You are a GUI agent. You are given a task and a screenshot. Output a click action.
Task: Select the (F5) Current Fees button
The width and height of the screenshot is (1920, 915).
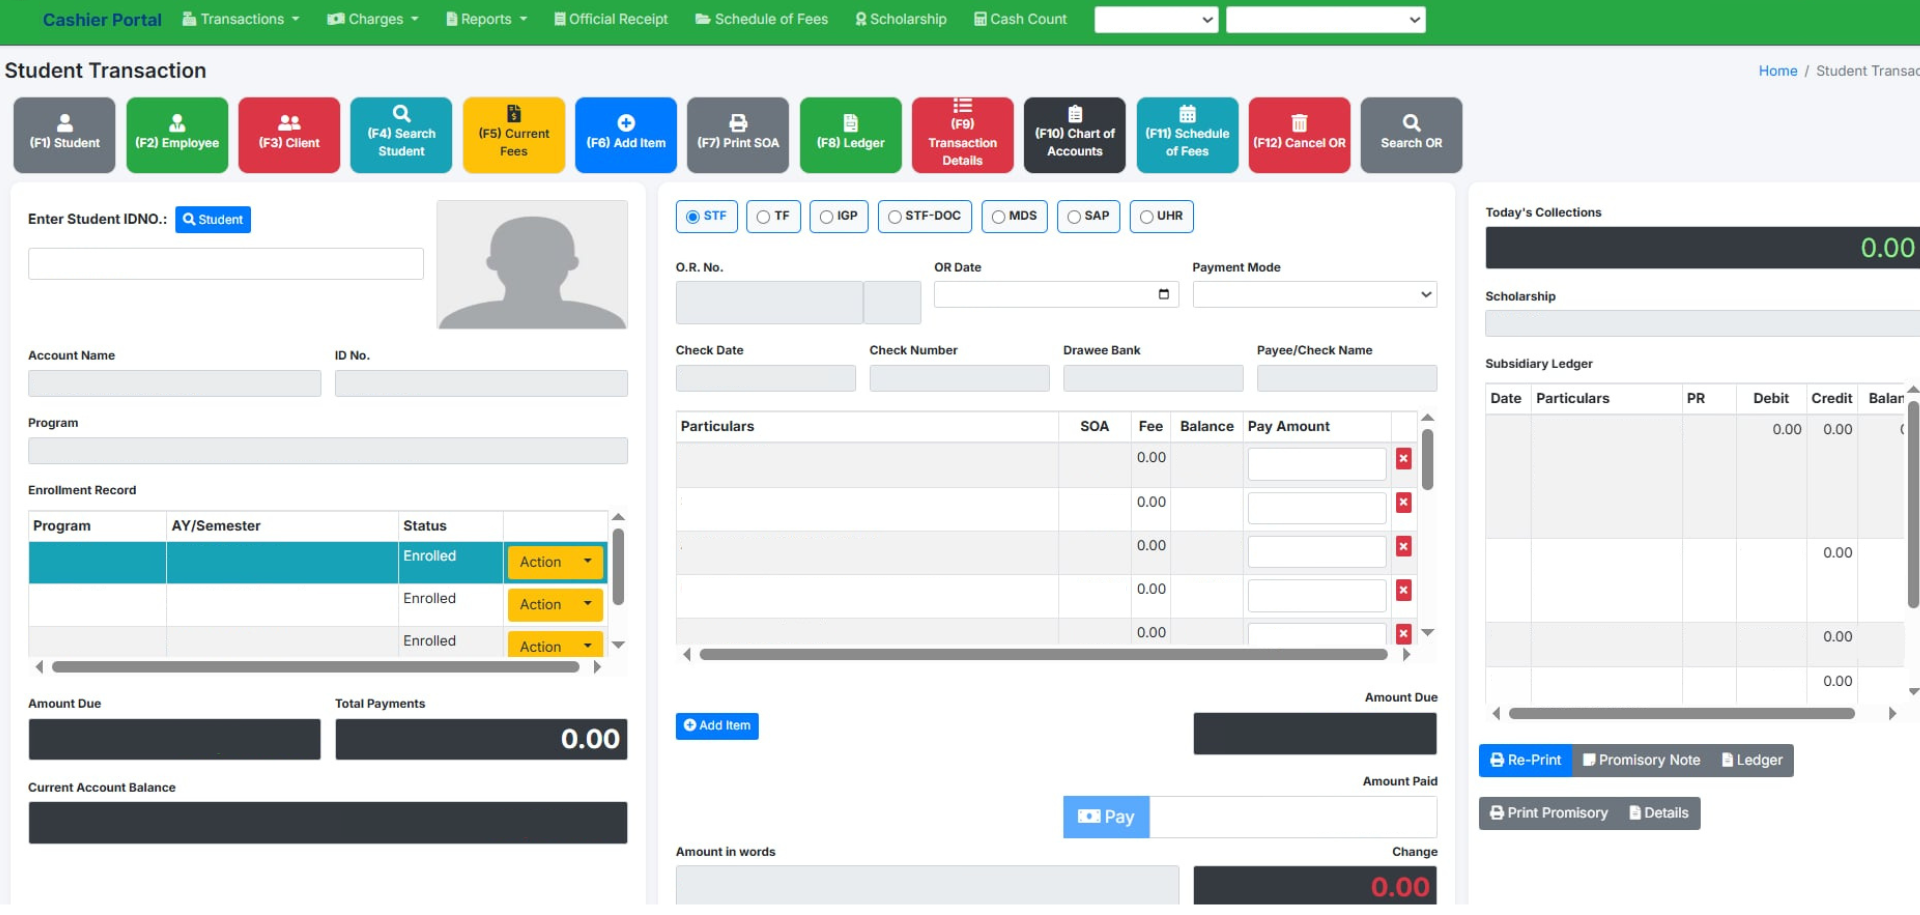click(513, 135)
